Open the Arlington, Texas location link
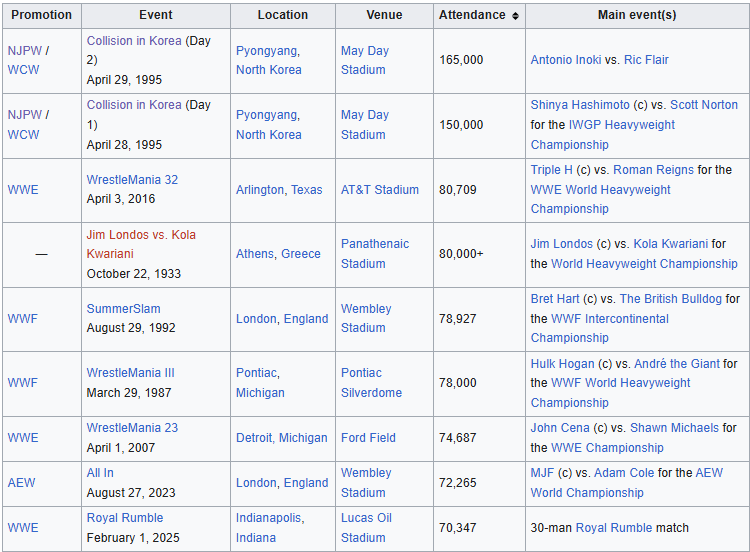 [278, 189]
